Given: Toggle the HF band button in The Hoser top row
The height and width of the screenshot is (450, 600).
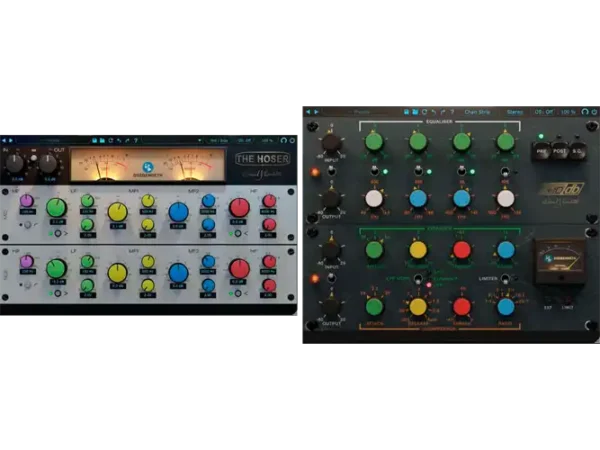Looking at the screenshot, I should (x=238, y=233).
